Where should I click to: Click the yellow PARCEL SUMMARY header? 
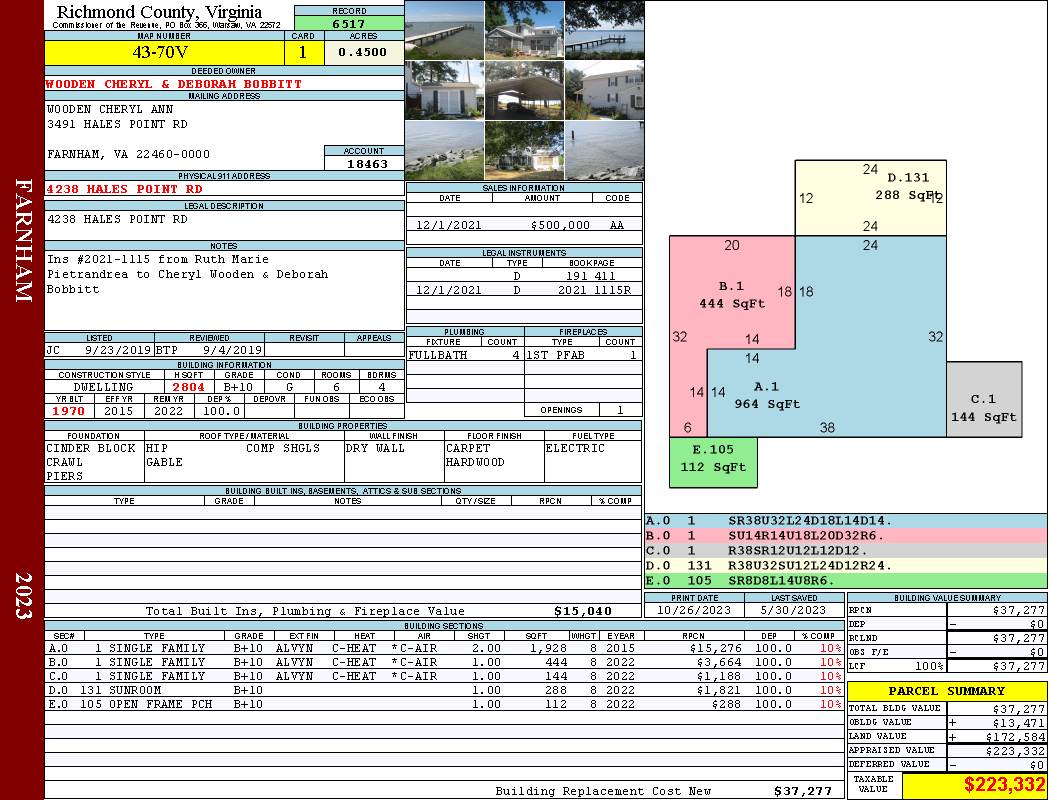tap(946, 691)
